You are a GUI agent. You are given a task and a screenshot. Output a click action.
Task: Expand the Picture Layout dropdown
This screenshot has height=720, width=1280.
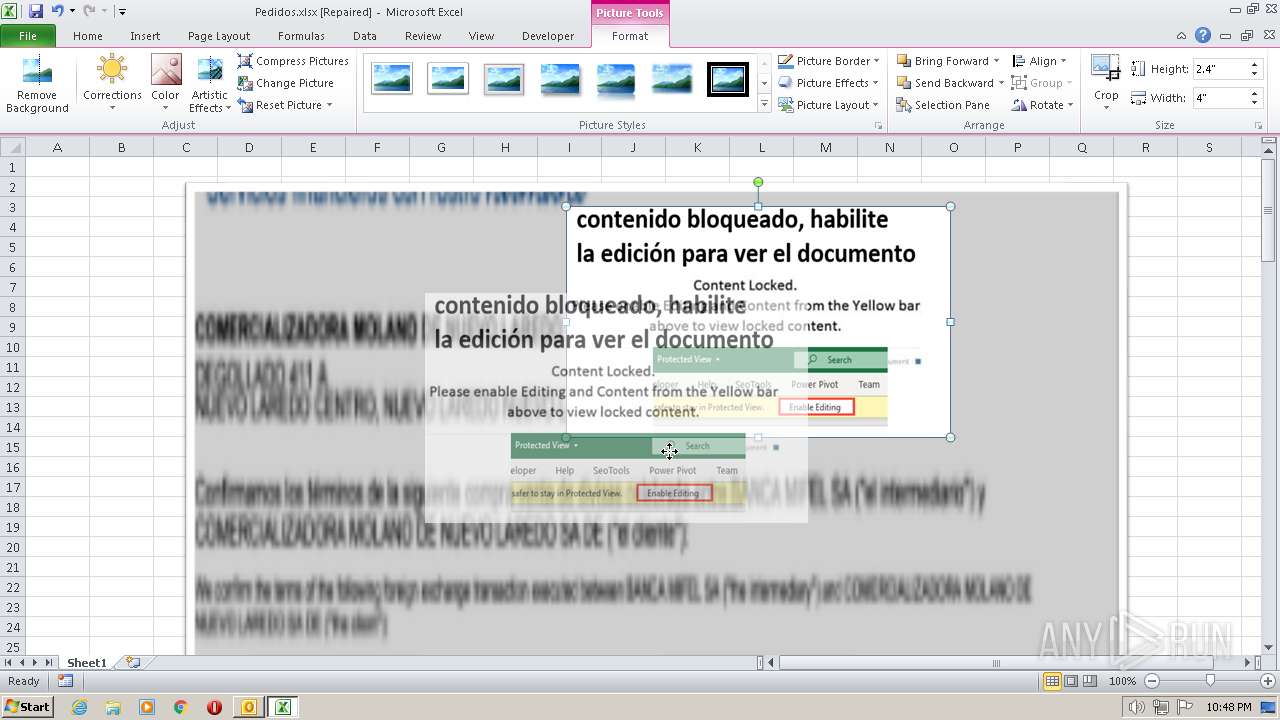tap(828, 105)
